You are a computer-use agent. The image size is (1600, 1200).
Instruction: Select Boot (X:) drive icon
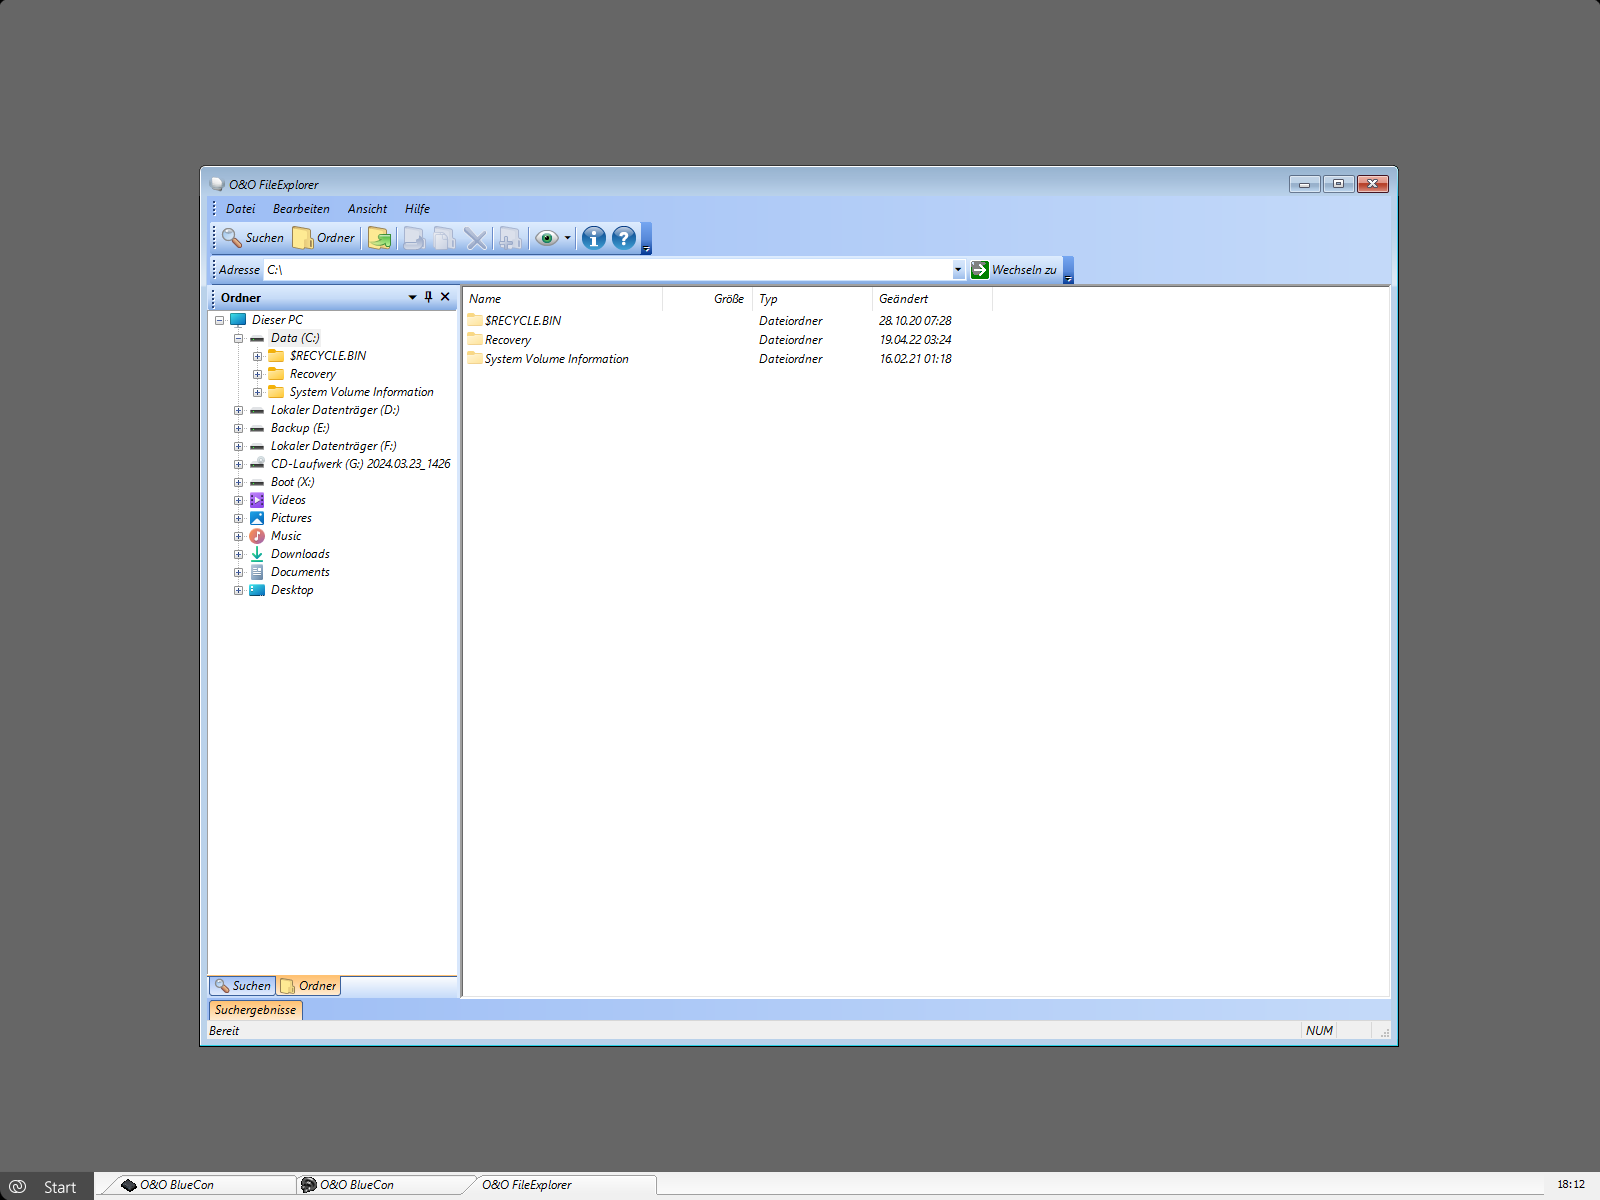pyautogui.click(x=257, y=482)
